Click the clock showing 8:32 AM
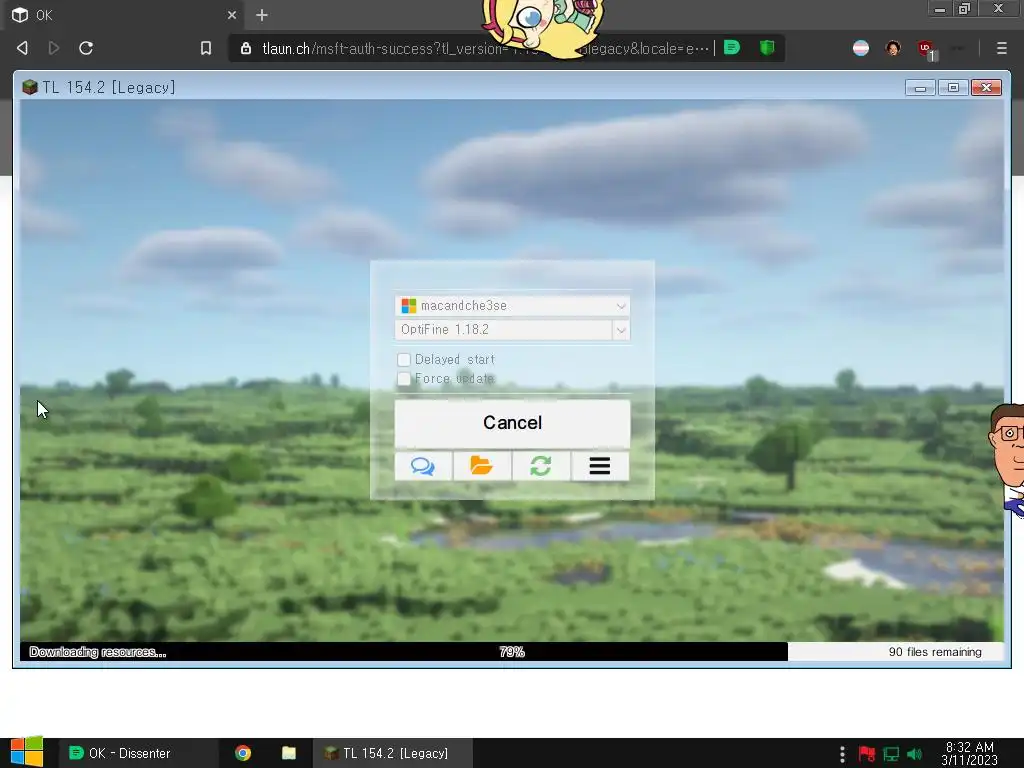Viewport: 1024px width, 768px height. (x=970, y=754)
